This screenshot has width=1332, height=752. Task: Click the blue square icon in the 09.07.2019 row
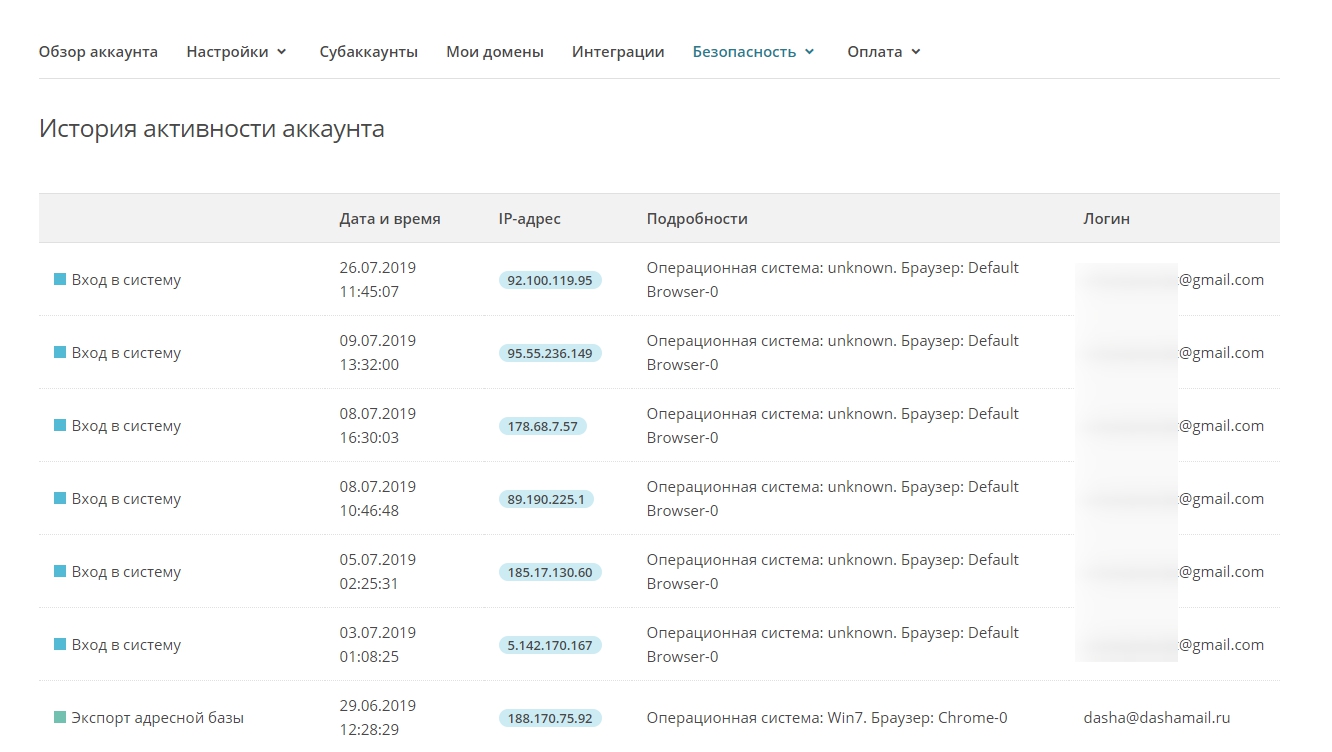[x=60, y=353]
